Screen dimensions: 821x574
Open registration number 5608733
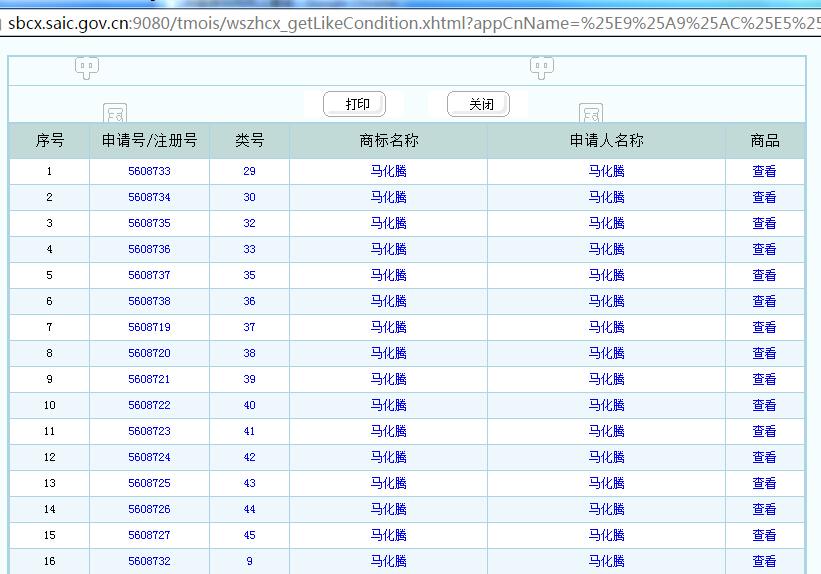(x=149, y=171)
